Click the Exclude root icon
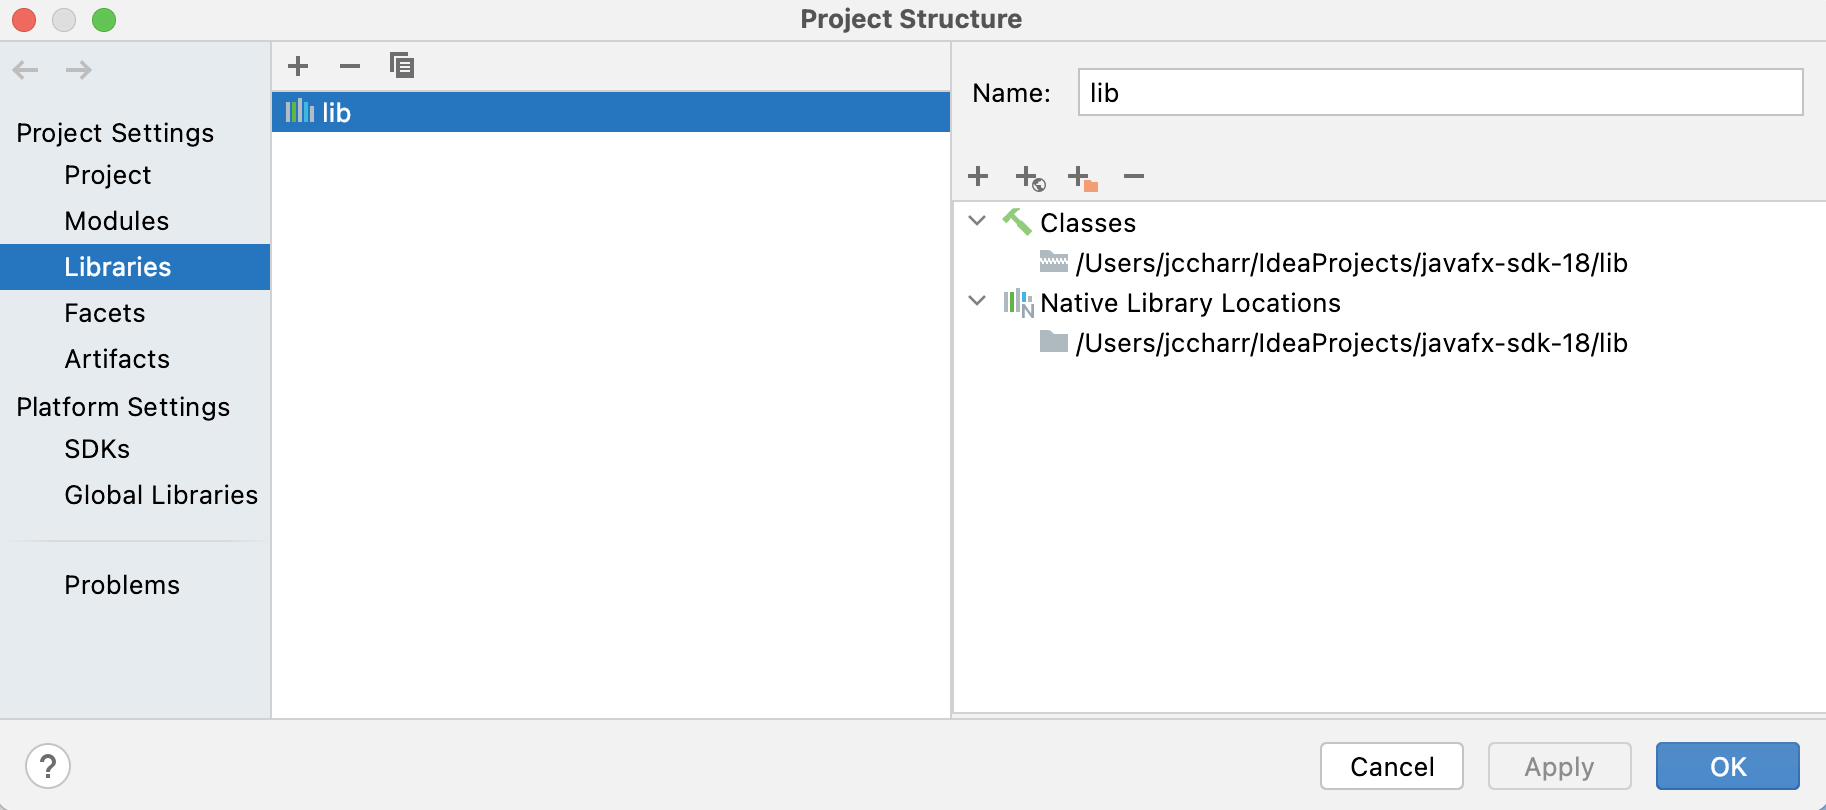 pos(1082,178)
